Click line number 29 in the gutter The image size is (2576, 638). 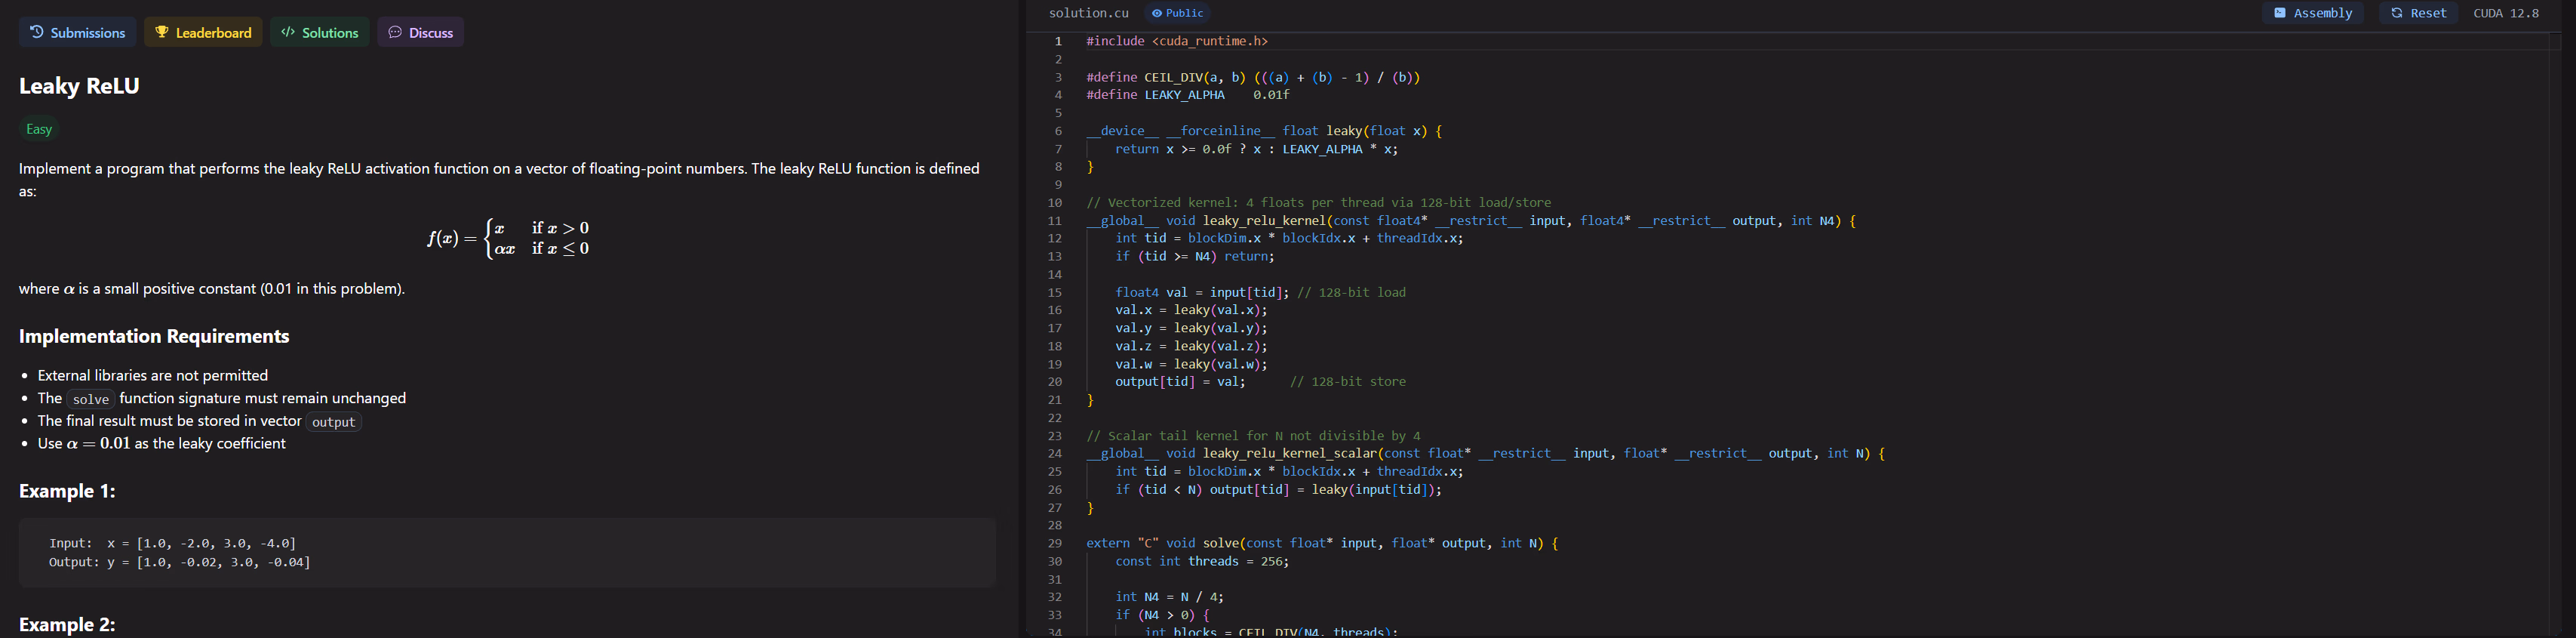tap(1054, 543)
